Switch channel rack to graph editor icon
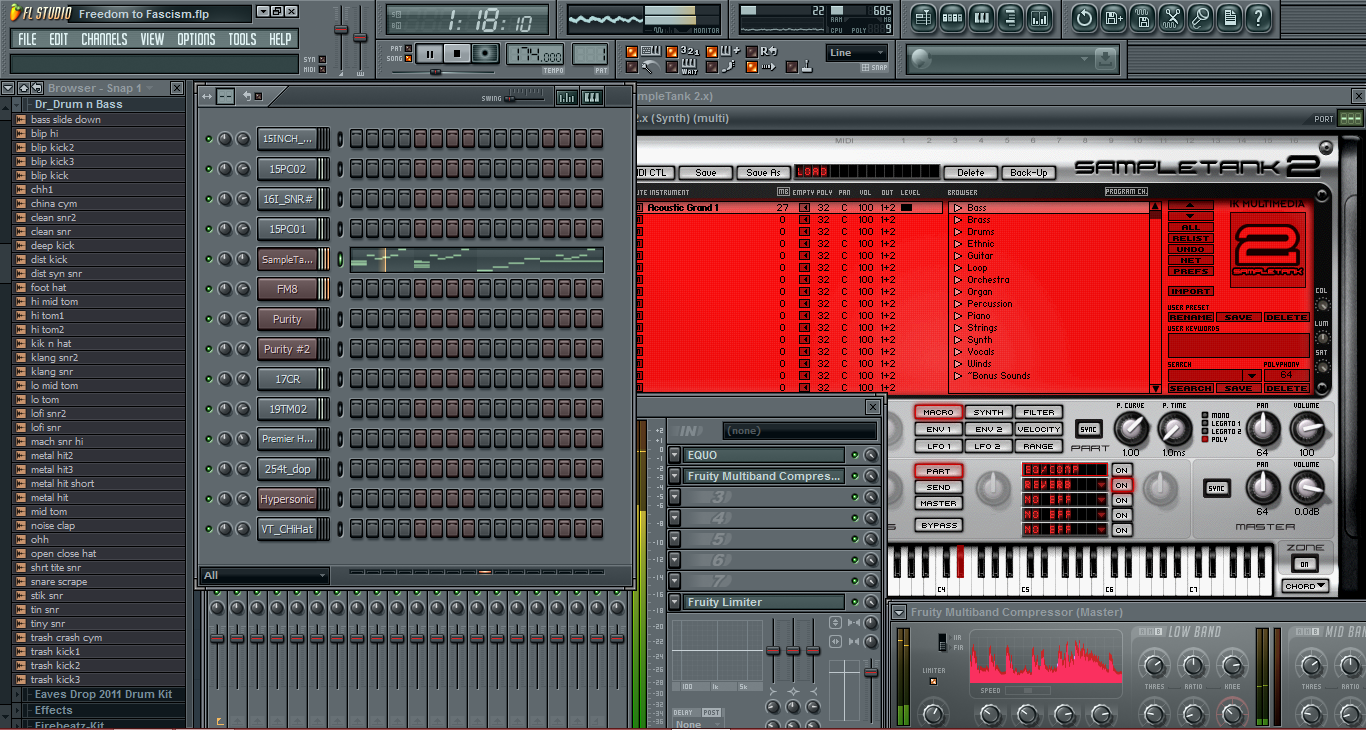This screenshot has height=730, width=1366. 567,97
